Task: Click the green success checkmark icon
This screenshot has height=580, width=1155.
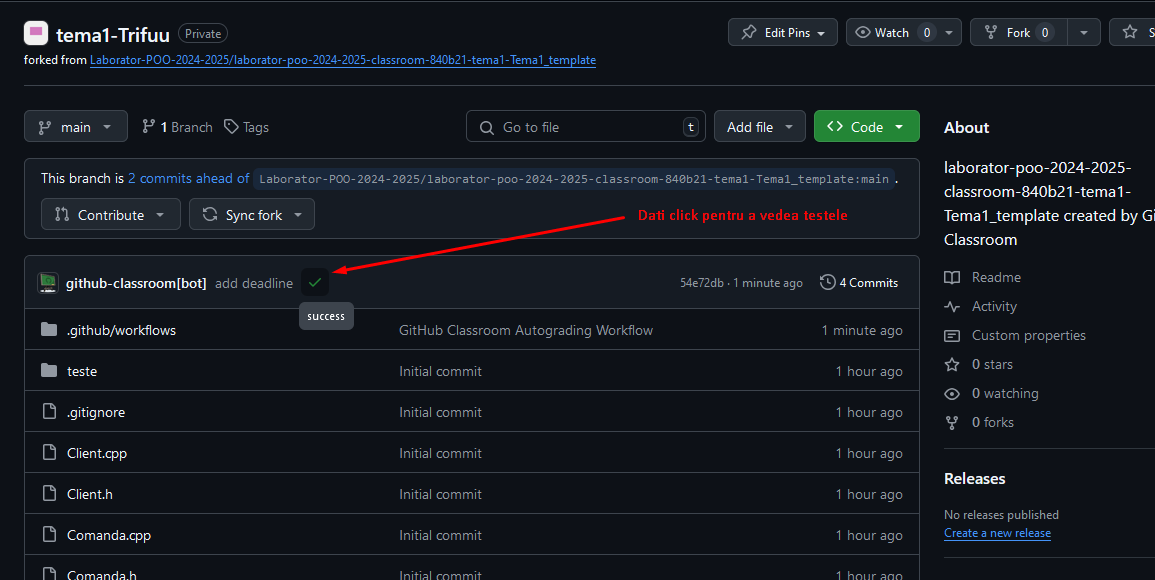Action: [315, 283]
